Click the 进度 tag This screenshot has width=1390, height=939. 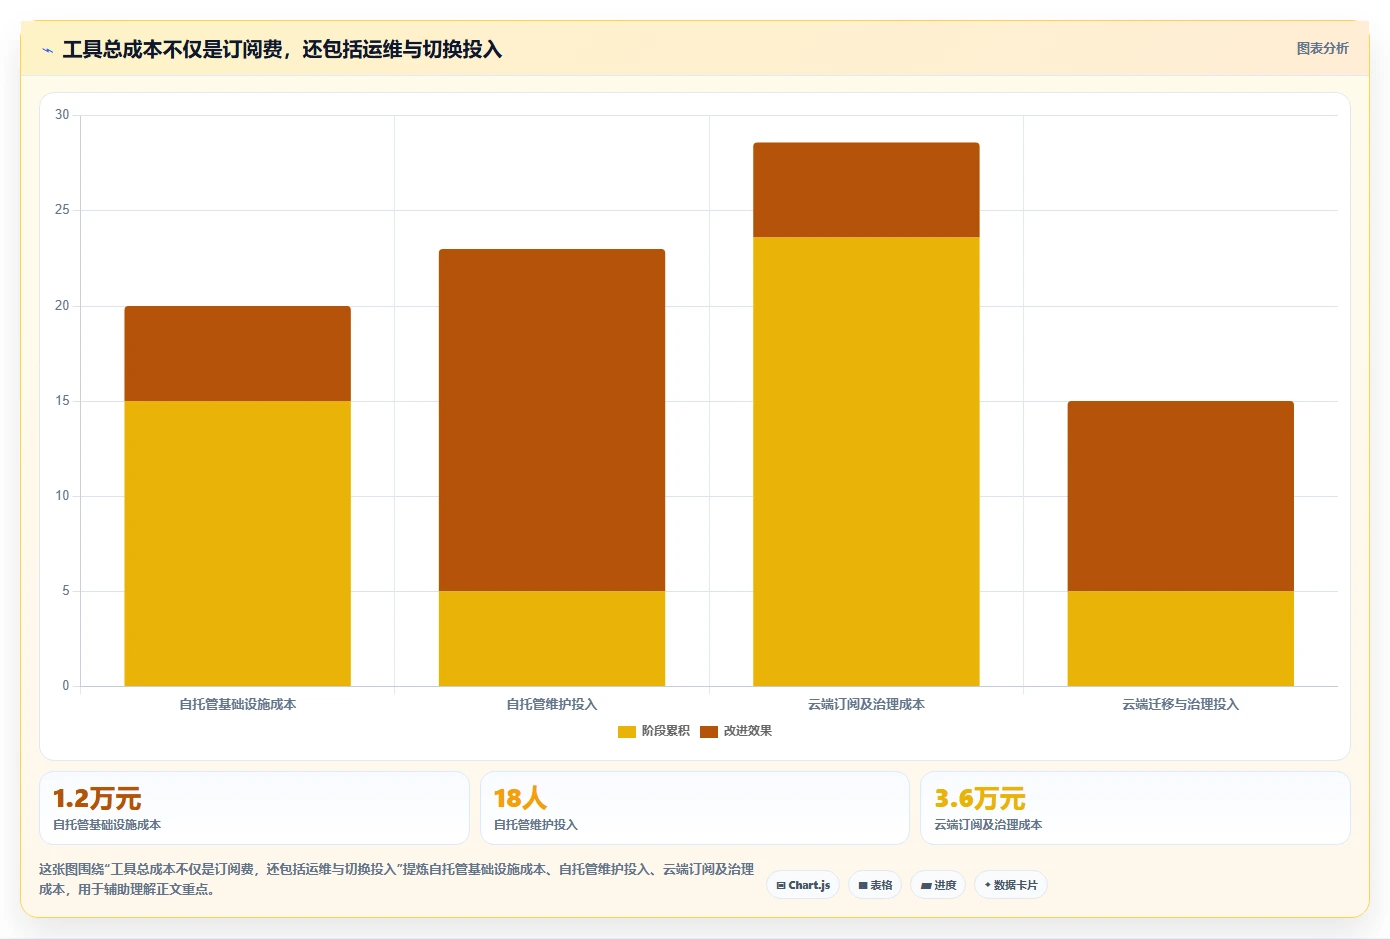click(x=938, y=885)
